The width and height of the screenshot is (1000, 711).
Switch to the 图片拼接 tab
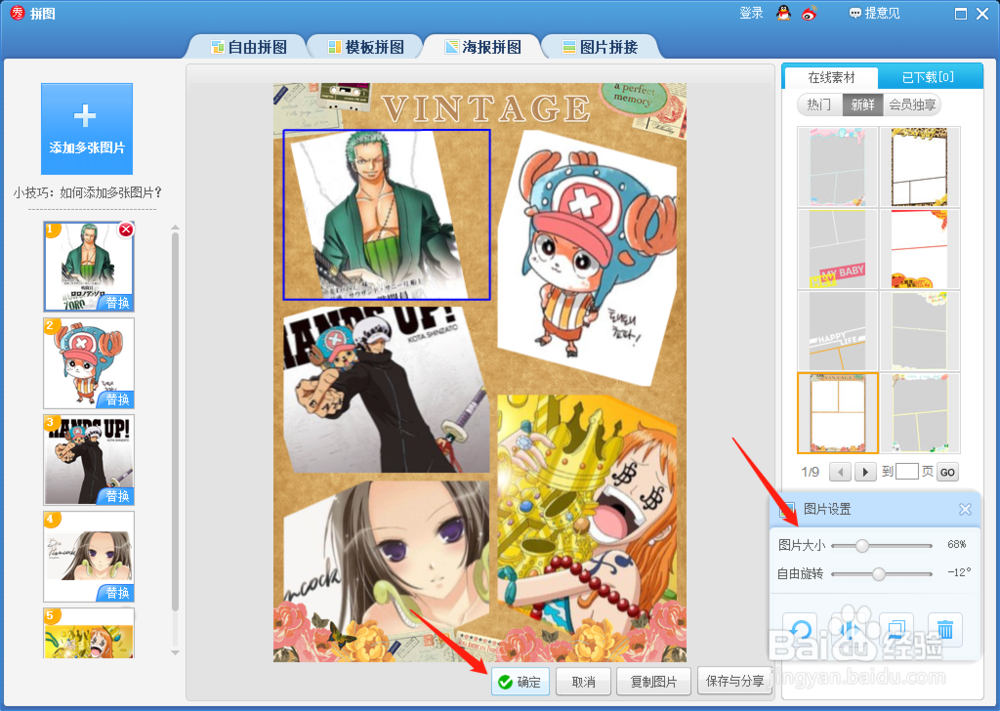pos(600,47)
